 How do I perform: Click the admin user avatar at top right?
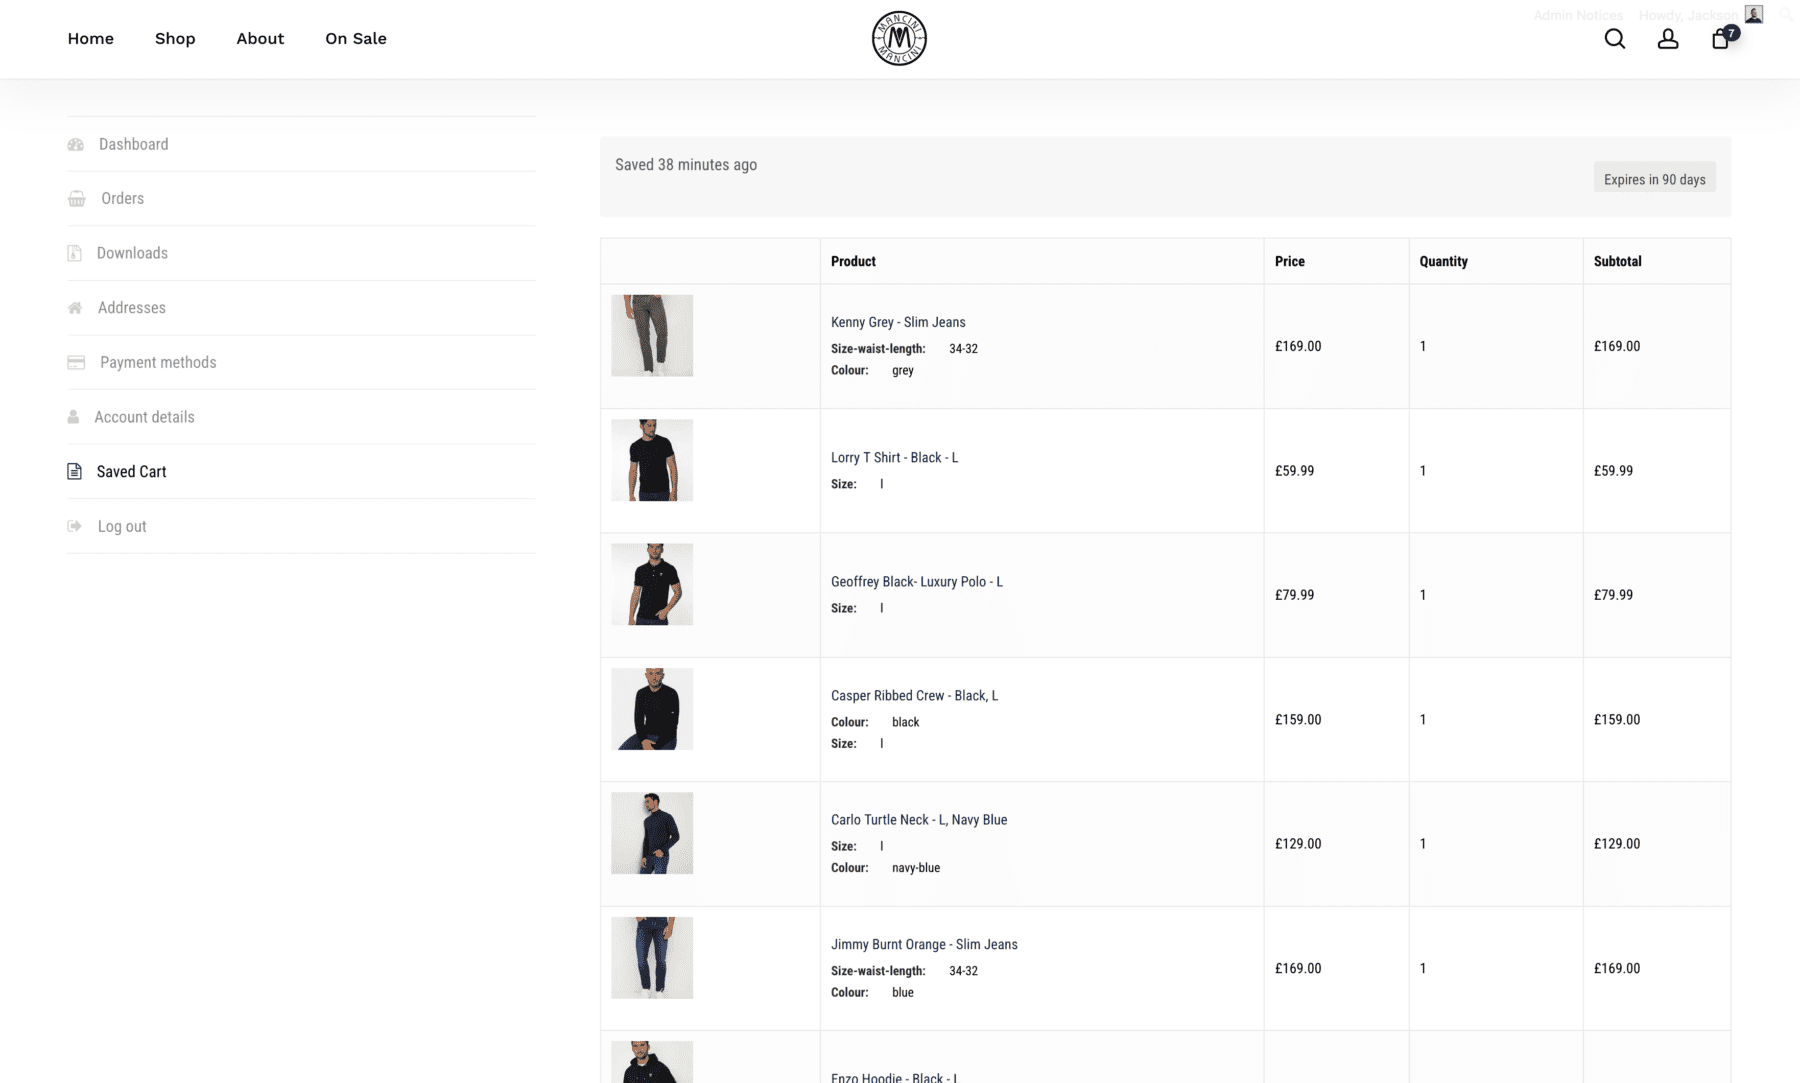point(1753,14)
